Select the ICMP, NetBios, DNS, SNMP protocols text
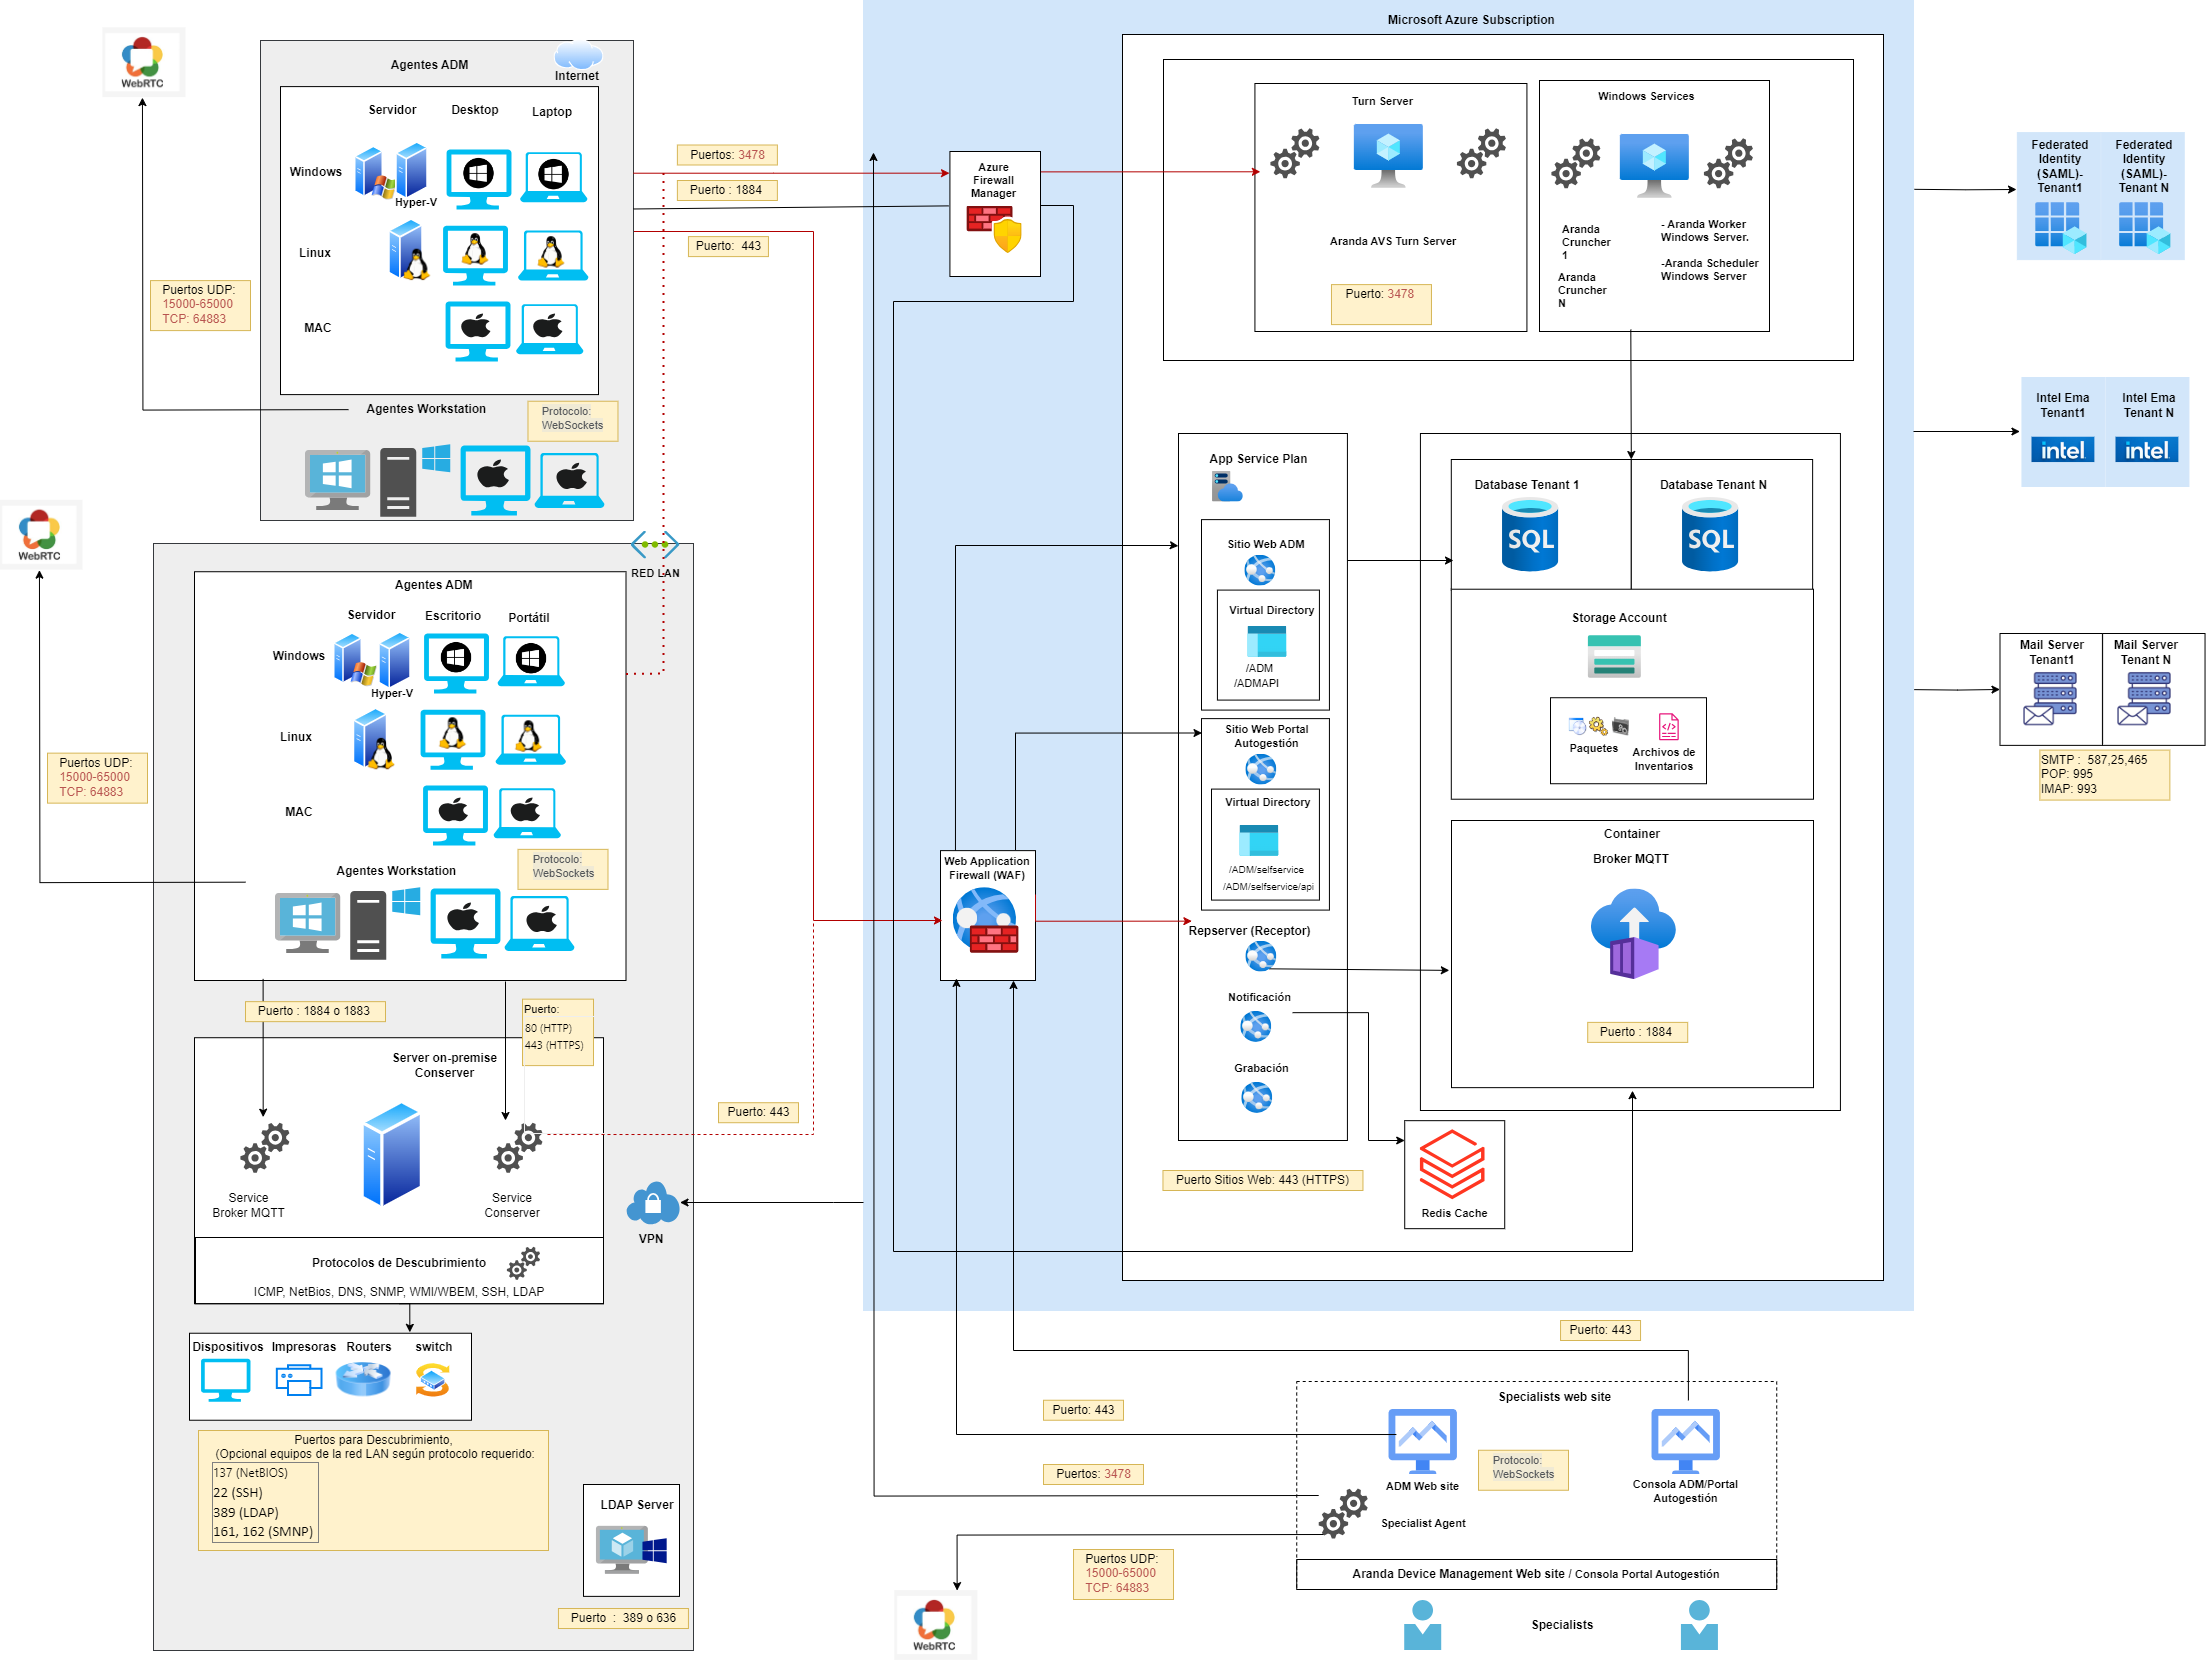The height and width of the screenshot is (1661, 2206). (x=399, y=1292)
